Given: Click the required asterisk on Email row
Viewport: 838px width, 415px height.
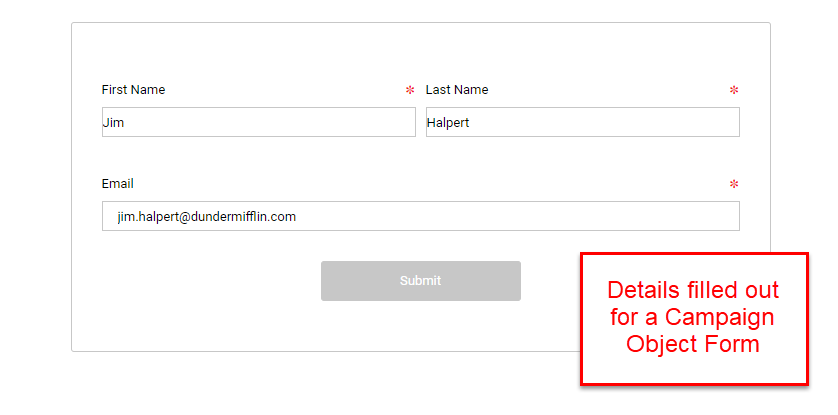Looking at the screenshot, I should (734, 184).
